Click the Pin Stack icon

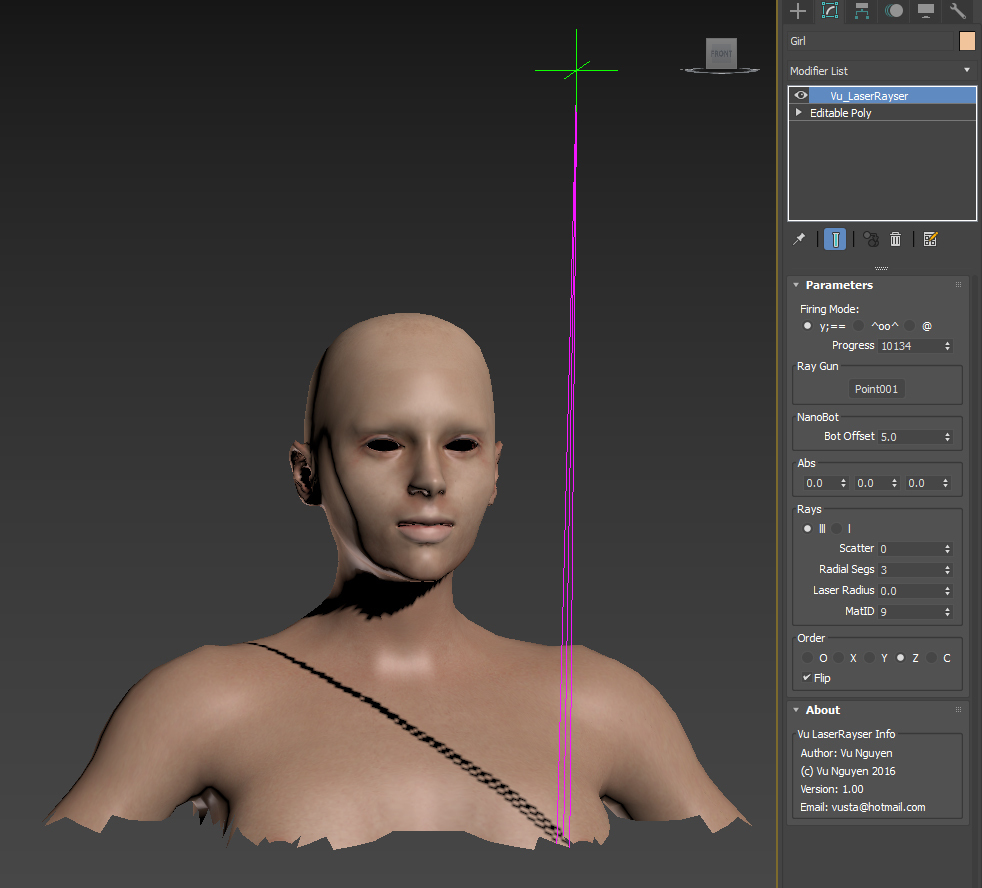click(x=799, y=239)
